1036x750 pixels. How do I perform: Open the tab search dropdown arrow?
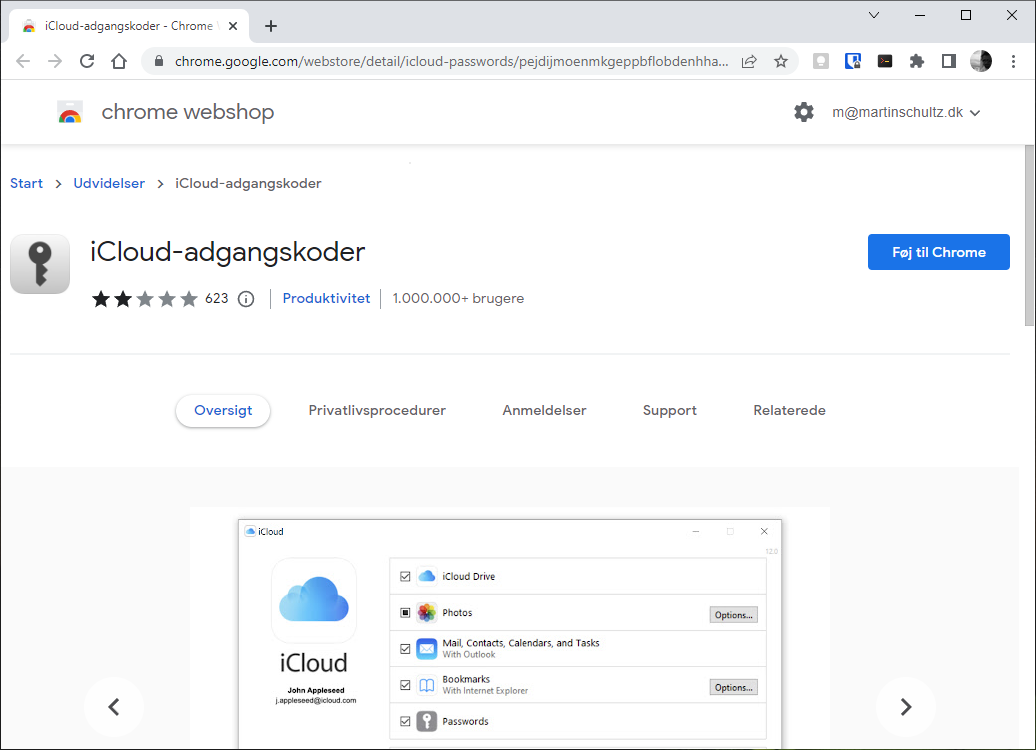click(873, 15)
